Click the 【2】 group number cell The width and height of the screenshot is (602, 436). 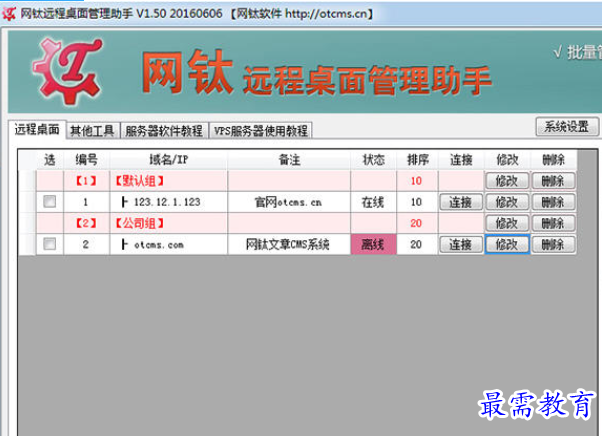86,223
